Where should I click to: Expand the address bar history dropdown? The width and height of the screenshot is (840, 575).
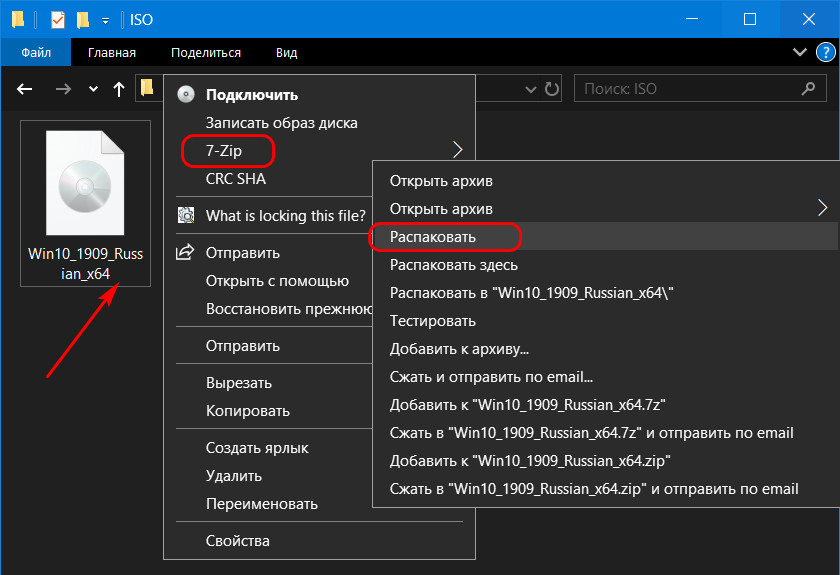(x=530, y=89)
